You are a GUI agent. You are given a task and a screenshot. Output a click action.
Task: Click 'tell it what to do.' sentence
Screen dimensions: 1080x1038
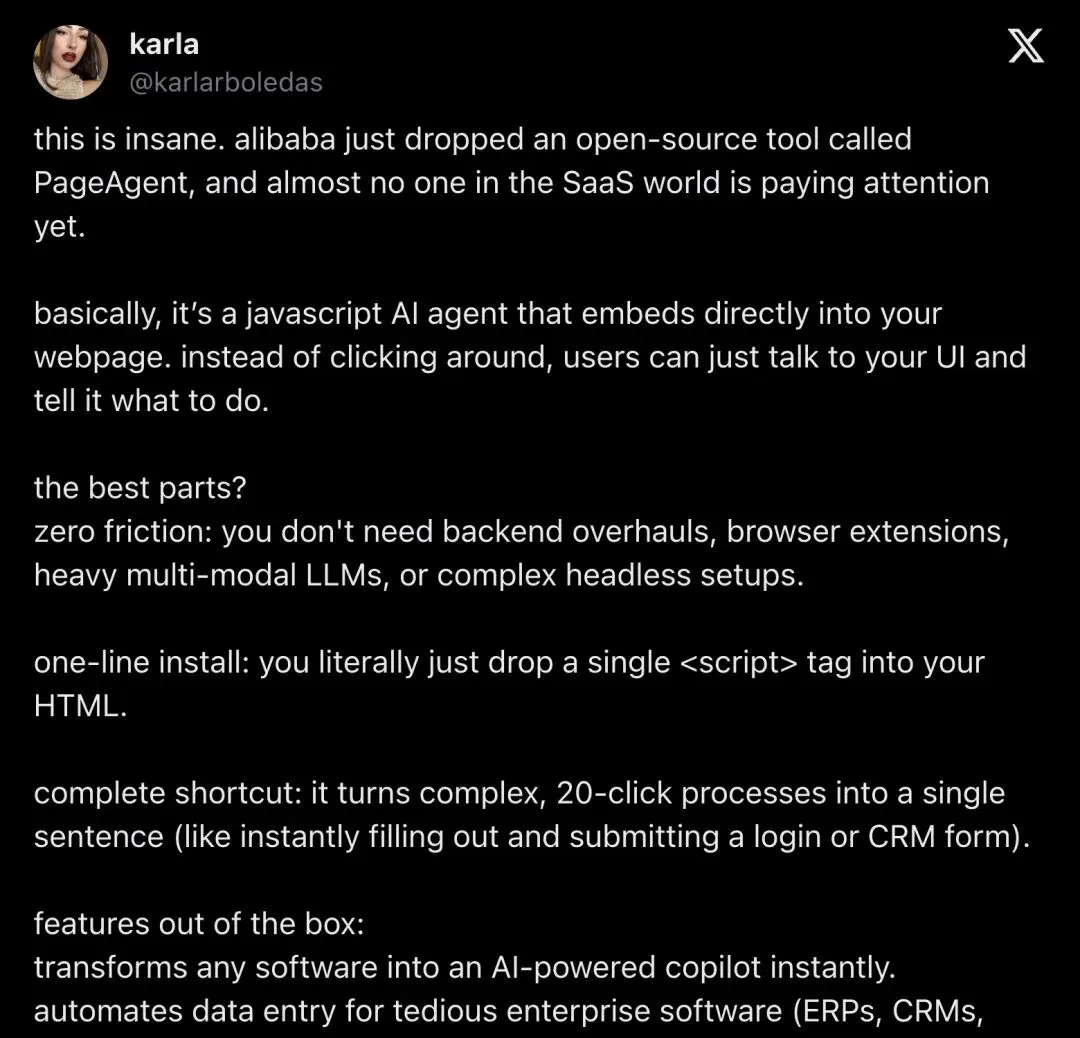tap(152, 401)
